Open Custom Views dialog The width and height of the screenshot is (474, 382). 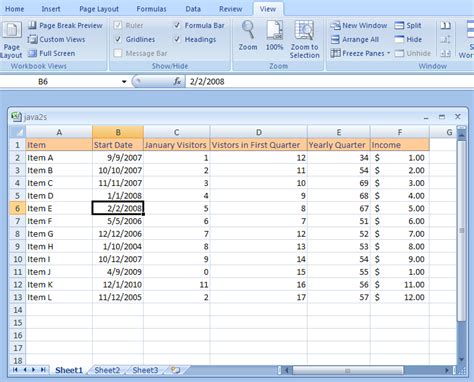(x=56, y=39)
